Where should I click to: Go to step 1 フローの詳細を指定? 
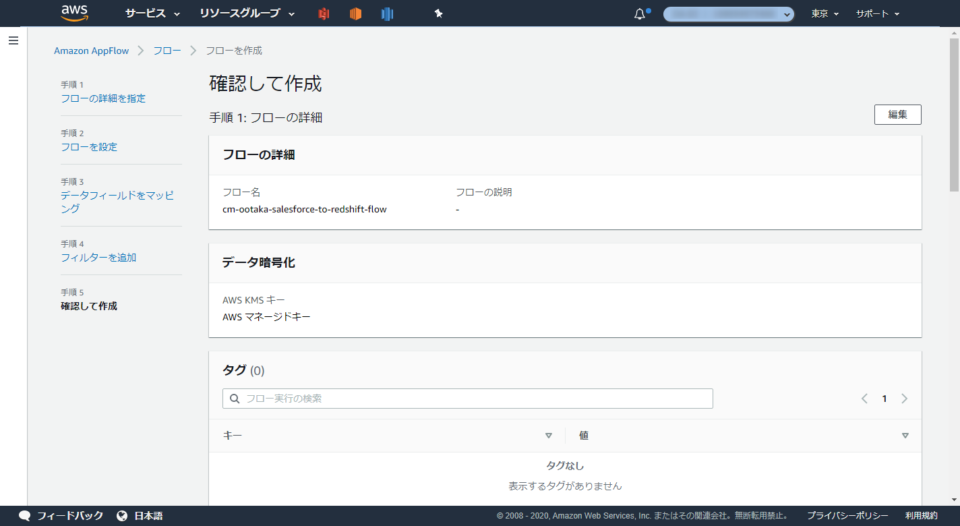click(x=103, y=99)
